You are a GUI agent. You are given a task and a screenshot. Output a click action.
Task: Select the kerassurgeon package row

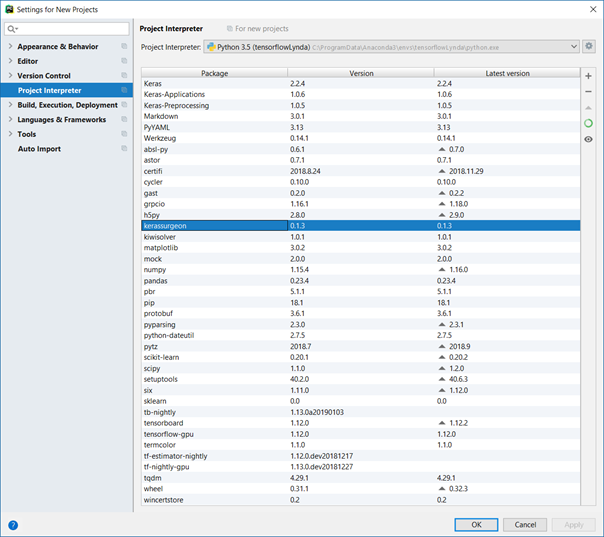tap(361, 226)
